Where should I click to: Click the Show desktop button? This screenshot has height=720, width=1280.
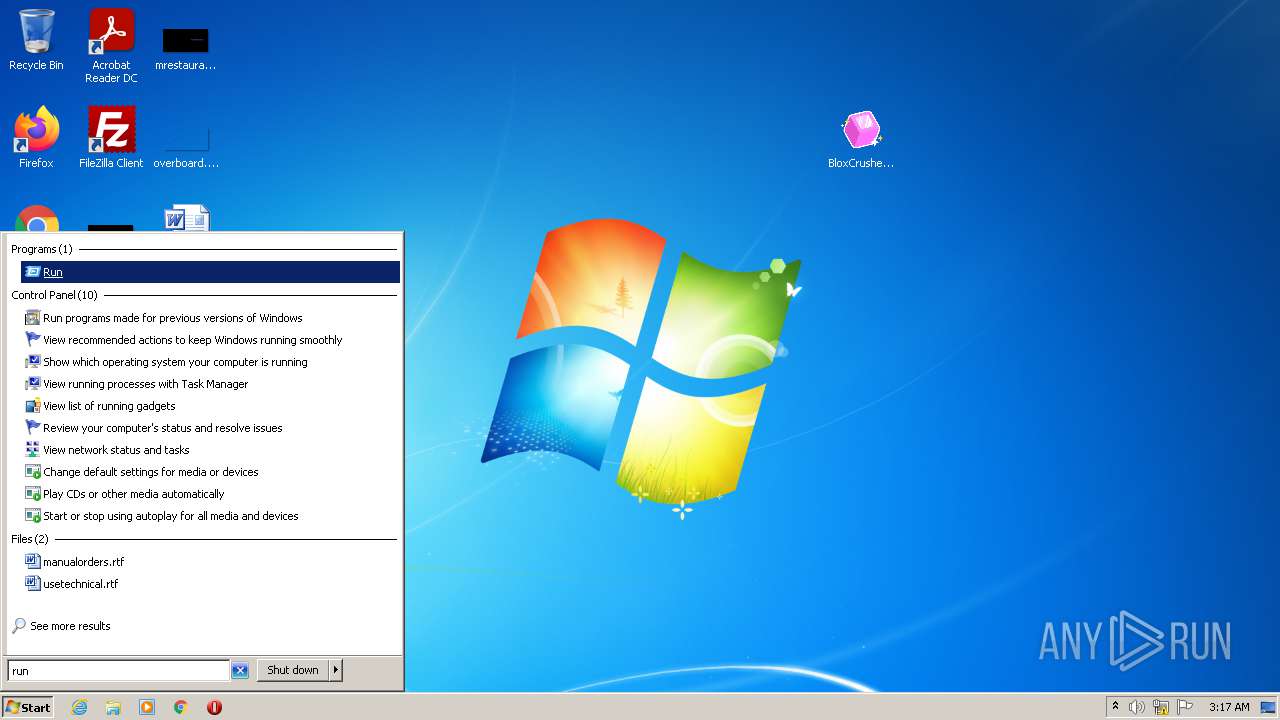1268,707
